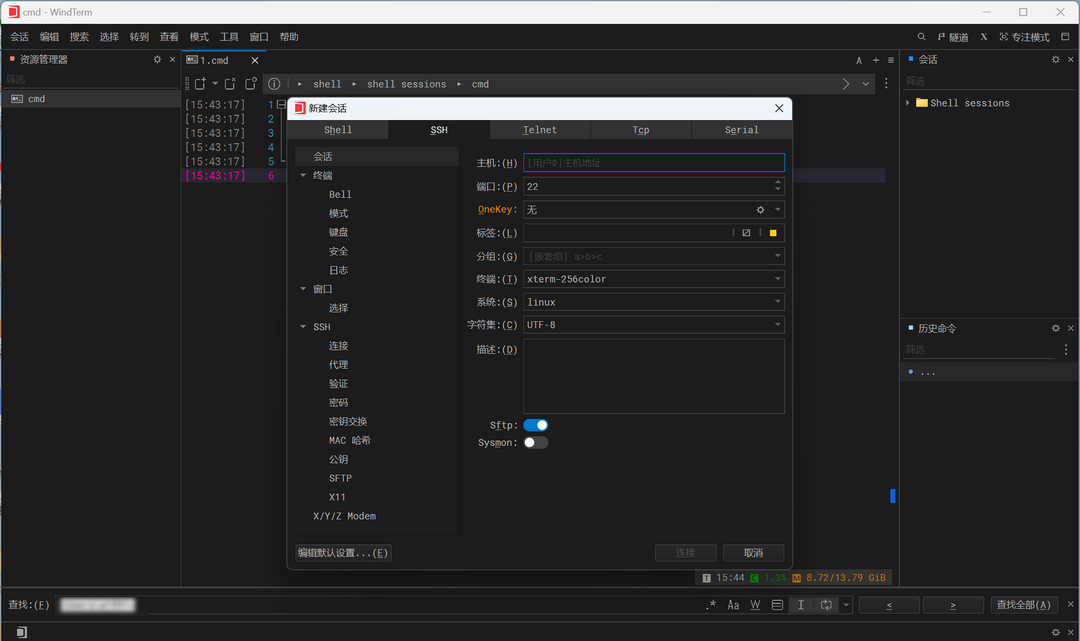Image resolution: width=1080 pixels, height=641 pixels.
Task: Click the 主机 host address input field
Action: pyautogui.click(x=653, y=163)
